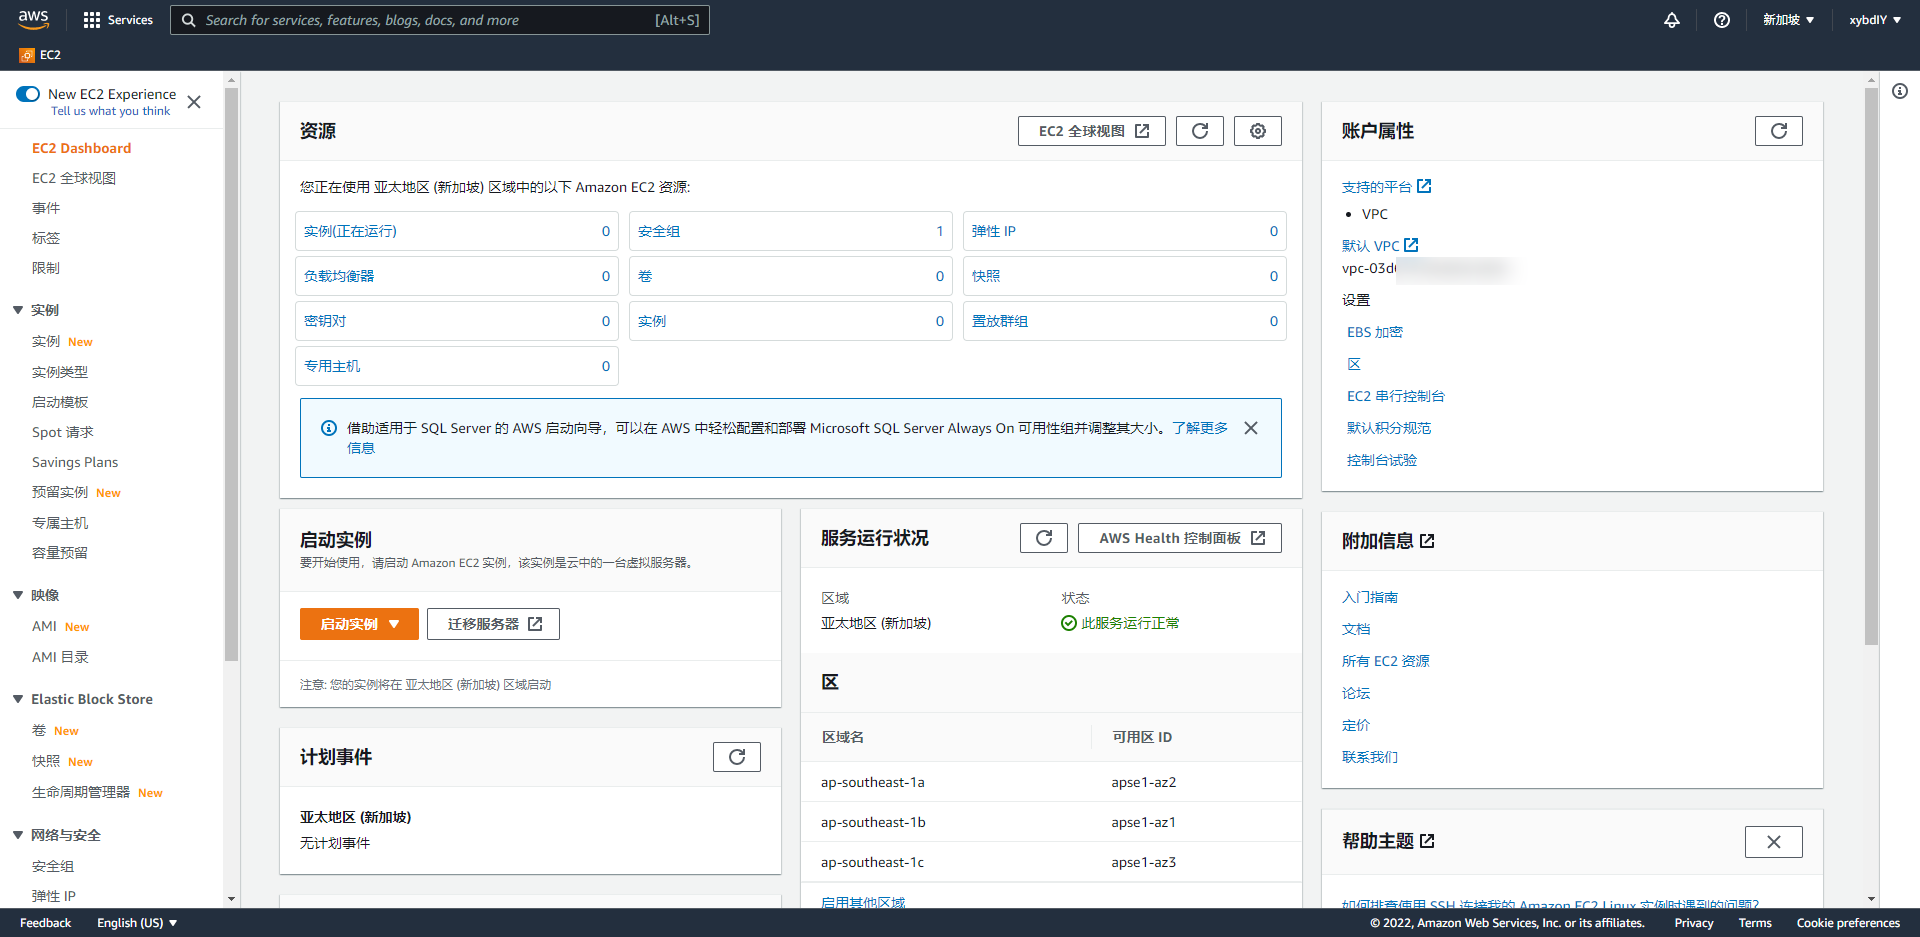The height and width of the screenshot is (937, 1920).
Task: Open 置放群组 resource tile
Action: coord(1125,321)
